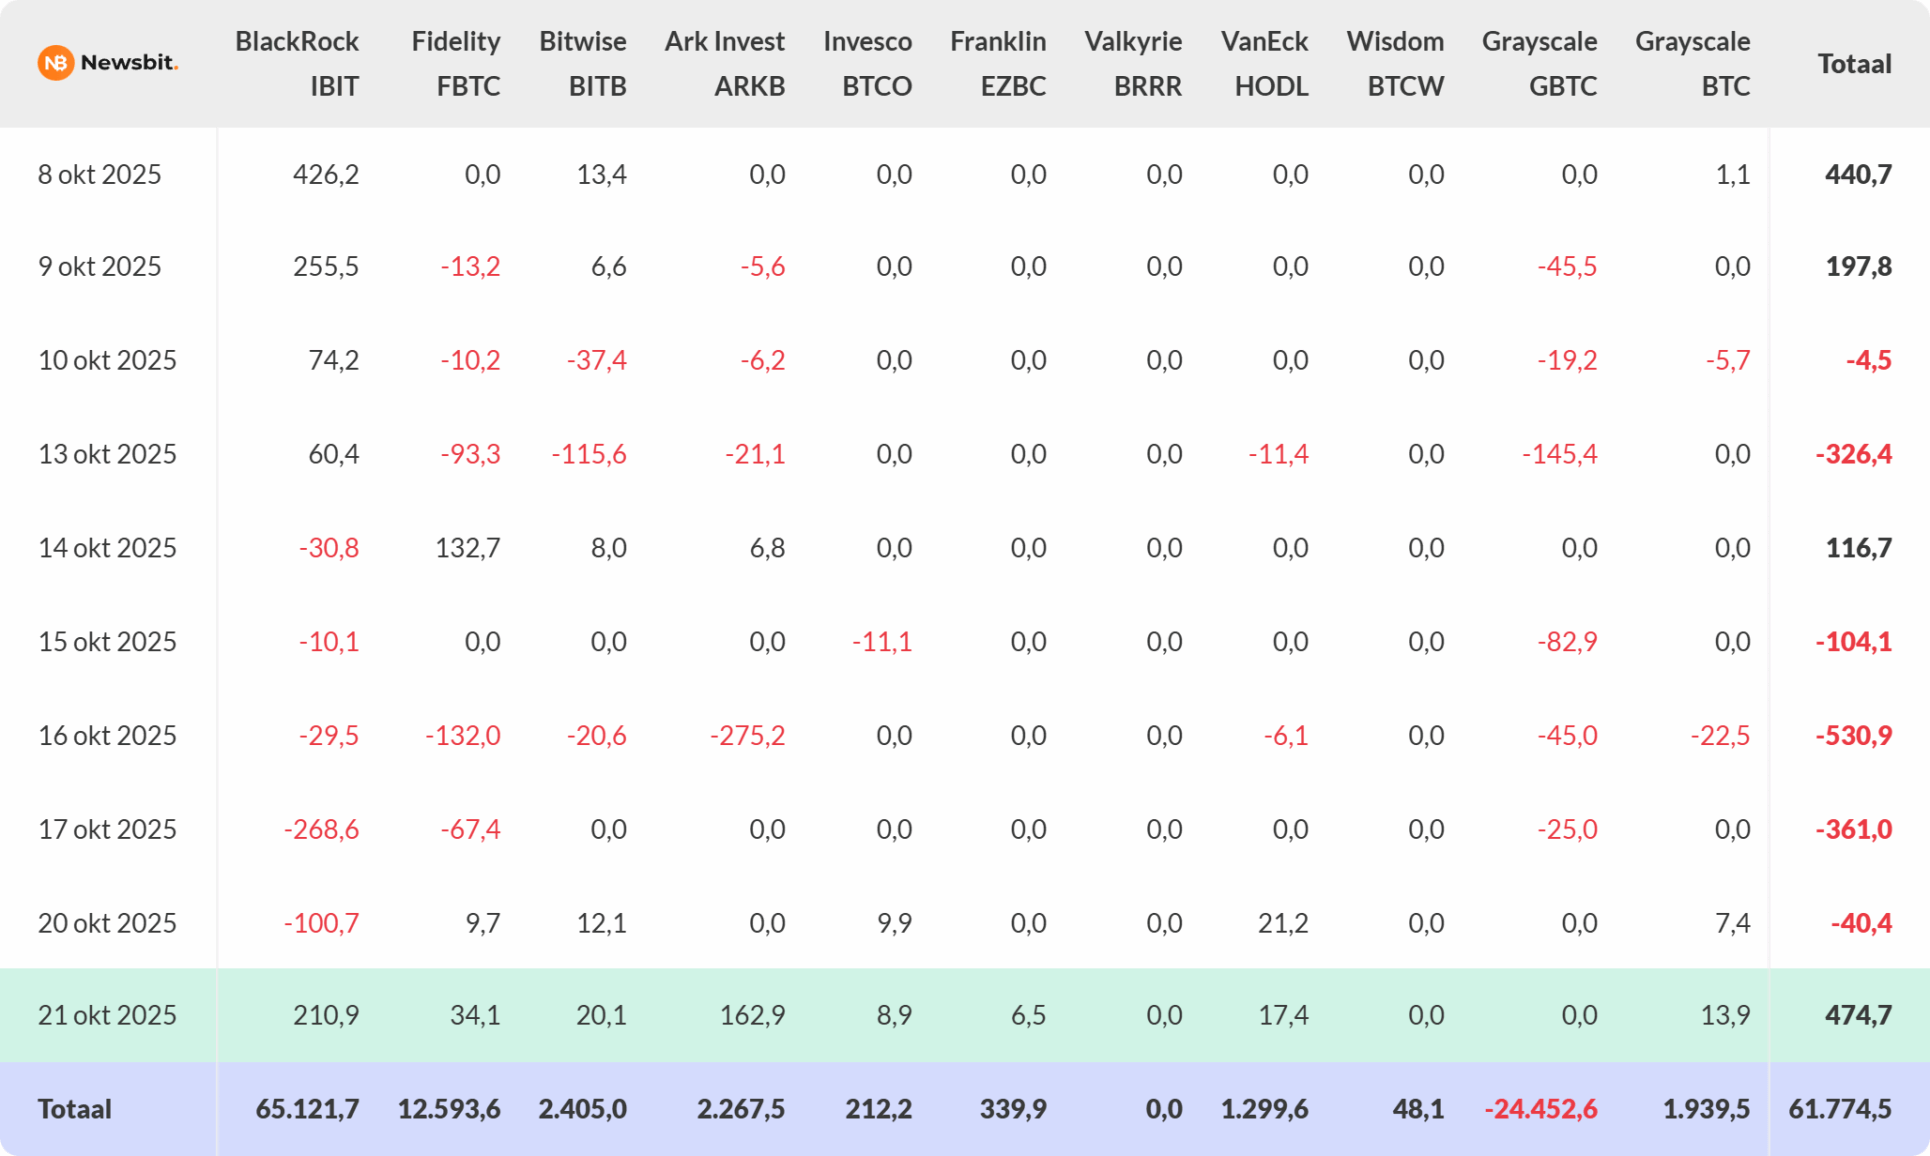This screenshot has height=1156, width=1930.
Task: Select the -145,4 GBTC value on 13 okt
Action: [1559, 454]
